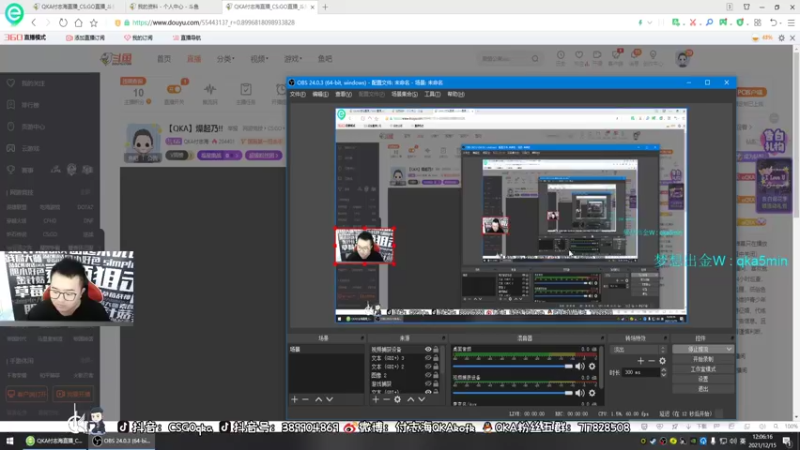Expand the stop streaming button dropdown arrow
The width and height of the screenshot is (800, 450).
(729, 349)
